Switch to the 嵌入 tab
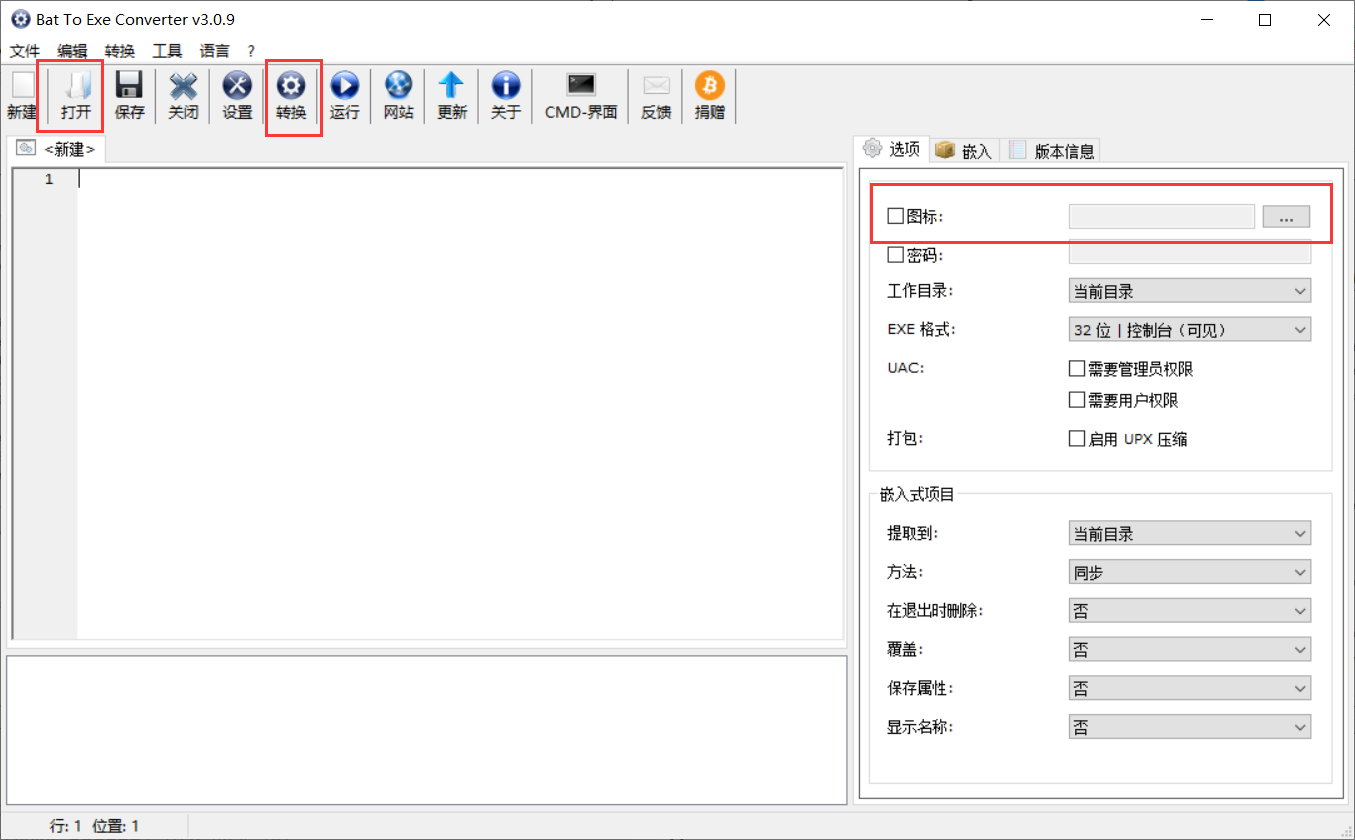The height and width of the screenshot is (840, 1355). pyautogui.click(x=963, y=149)
